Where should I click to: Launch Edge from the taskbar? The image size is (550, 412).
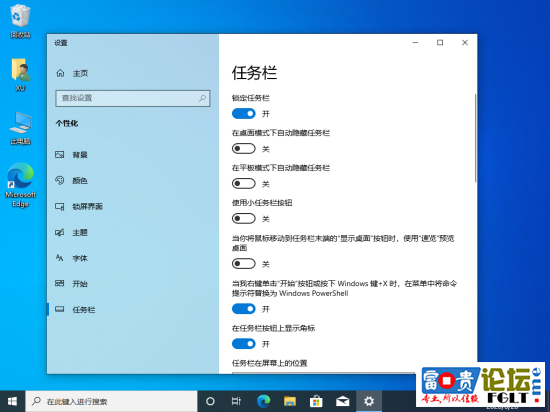[263, 401]
